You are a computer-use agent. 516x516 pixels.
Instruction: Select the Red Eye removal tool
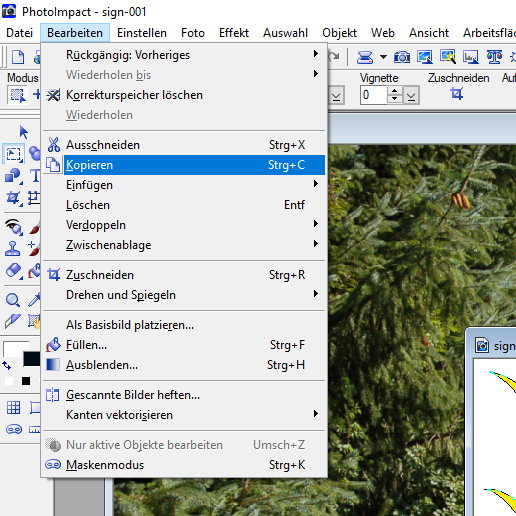(x=13, y=227)
